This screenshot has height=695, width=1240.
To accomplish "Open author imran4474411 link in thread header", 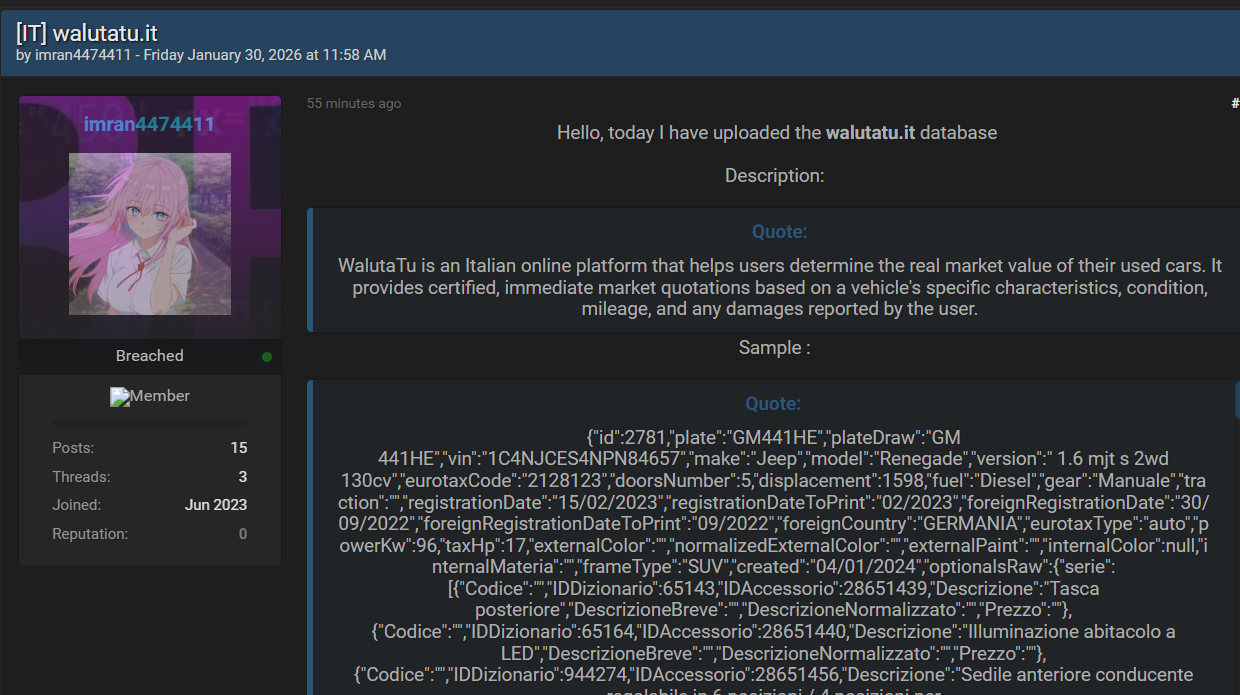I will [x=83, y=55].
